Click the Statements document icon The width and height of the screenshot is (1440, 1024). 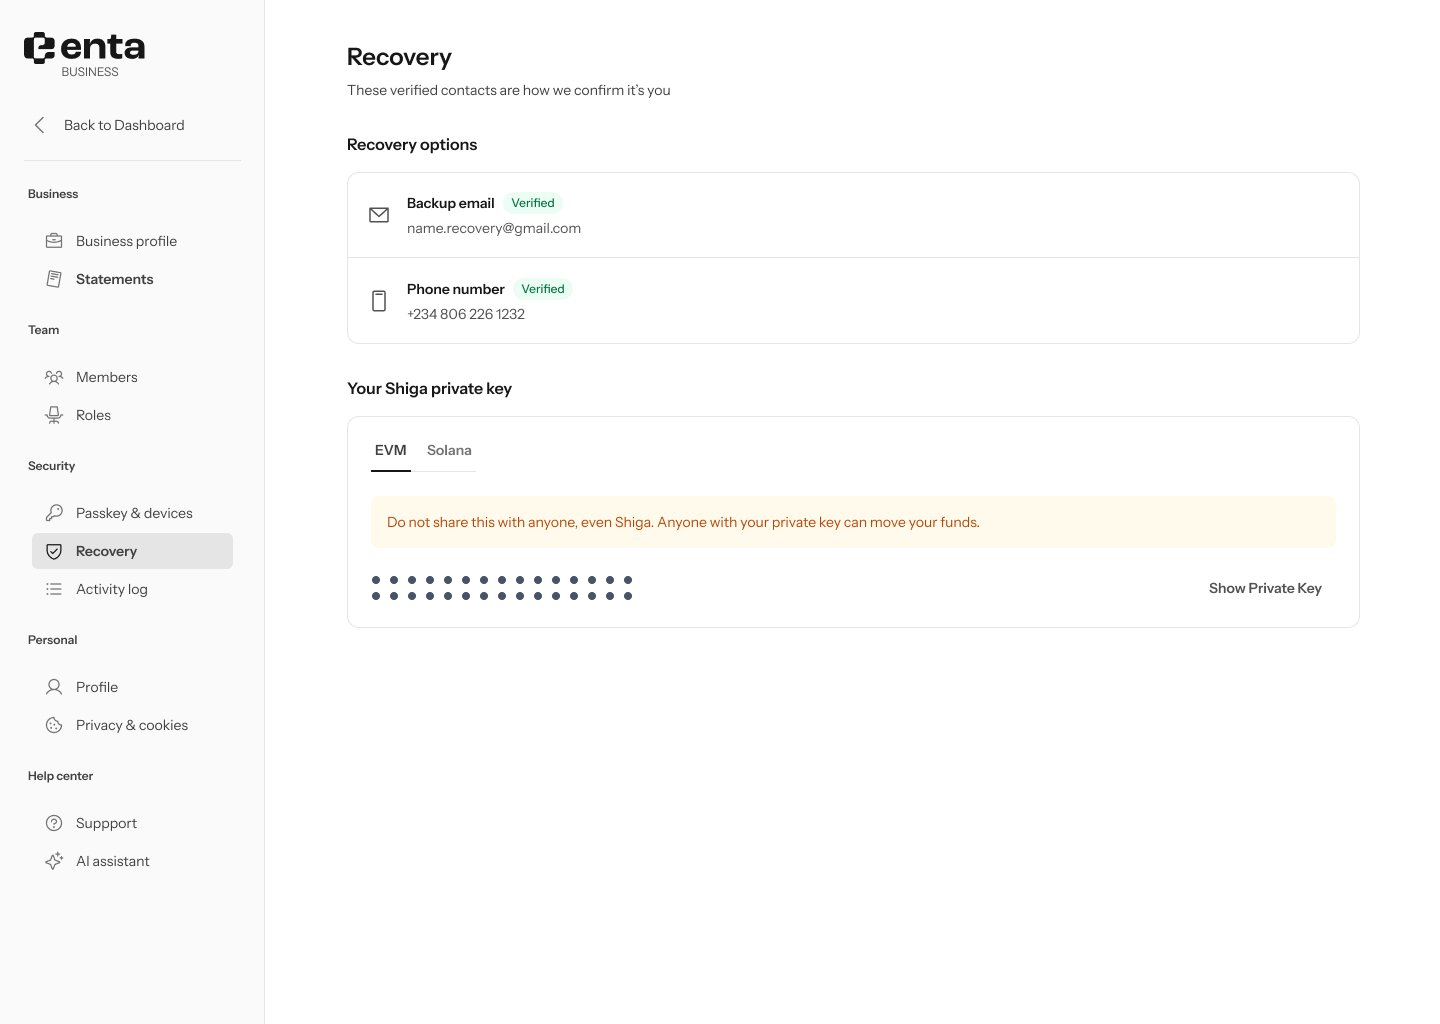54,279
